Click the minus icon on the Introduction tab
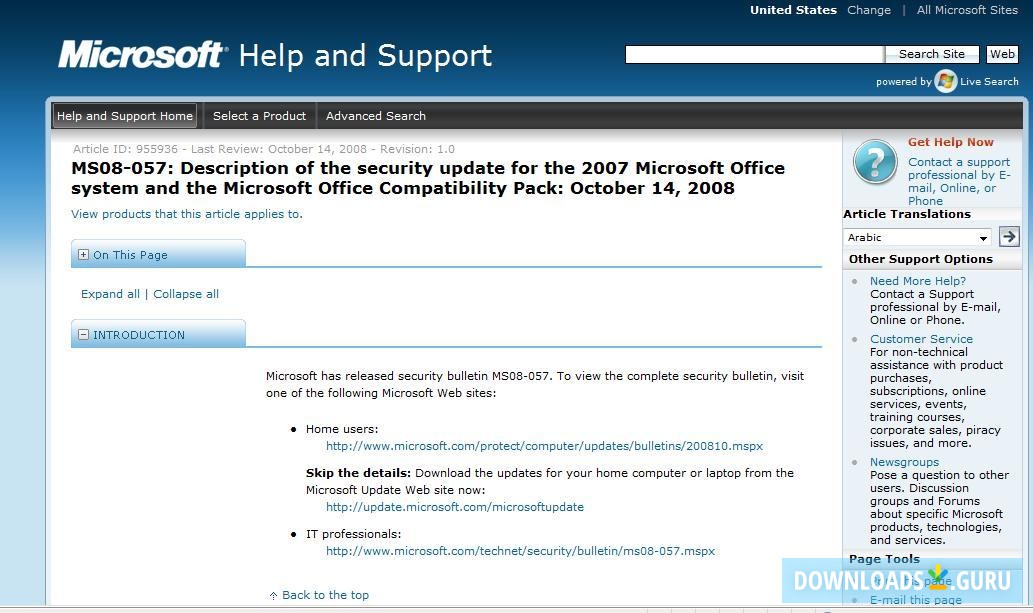1033x613 pixels. (x=84, y=334)
